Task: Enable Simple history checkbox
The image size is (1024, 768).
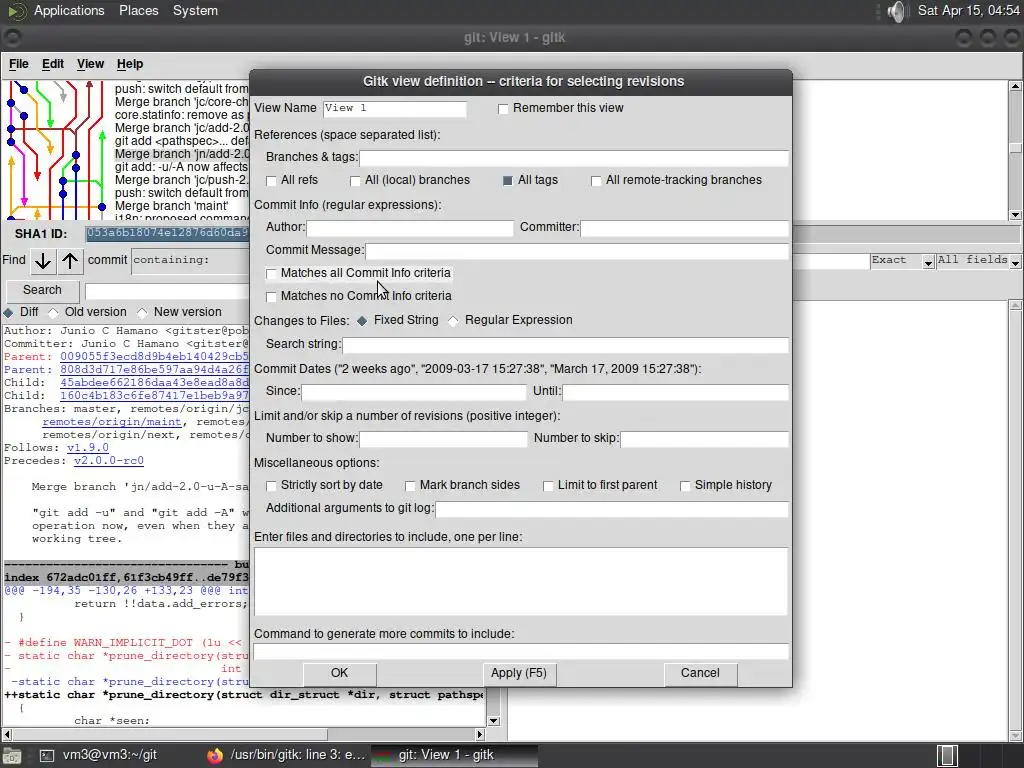Action: pos(685,486)
